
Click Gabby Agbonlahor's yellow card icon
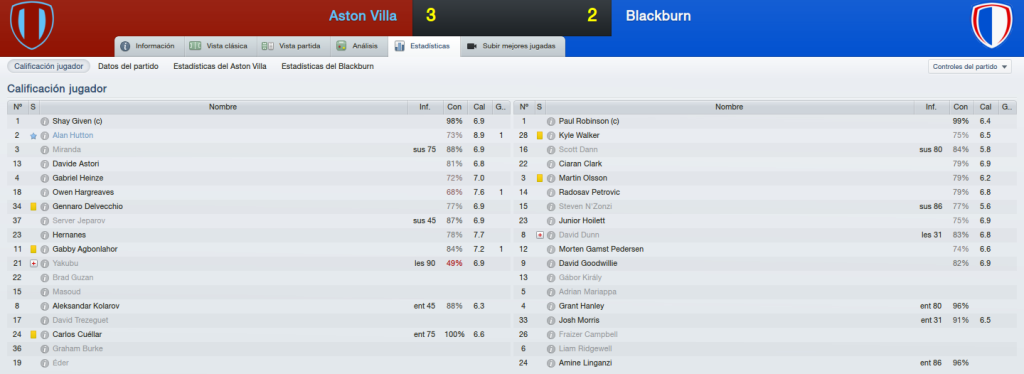click(x=33, y=249)
